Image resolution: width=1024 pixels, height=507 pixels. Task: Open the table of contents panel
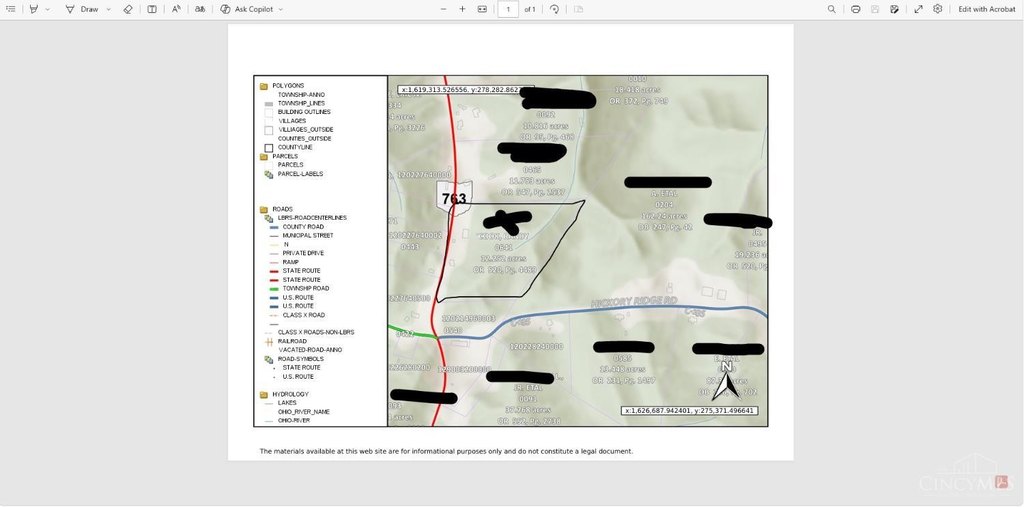(10, 9)
